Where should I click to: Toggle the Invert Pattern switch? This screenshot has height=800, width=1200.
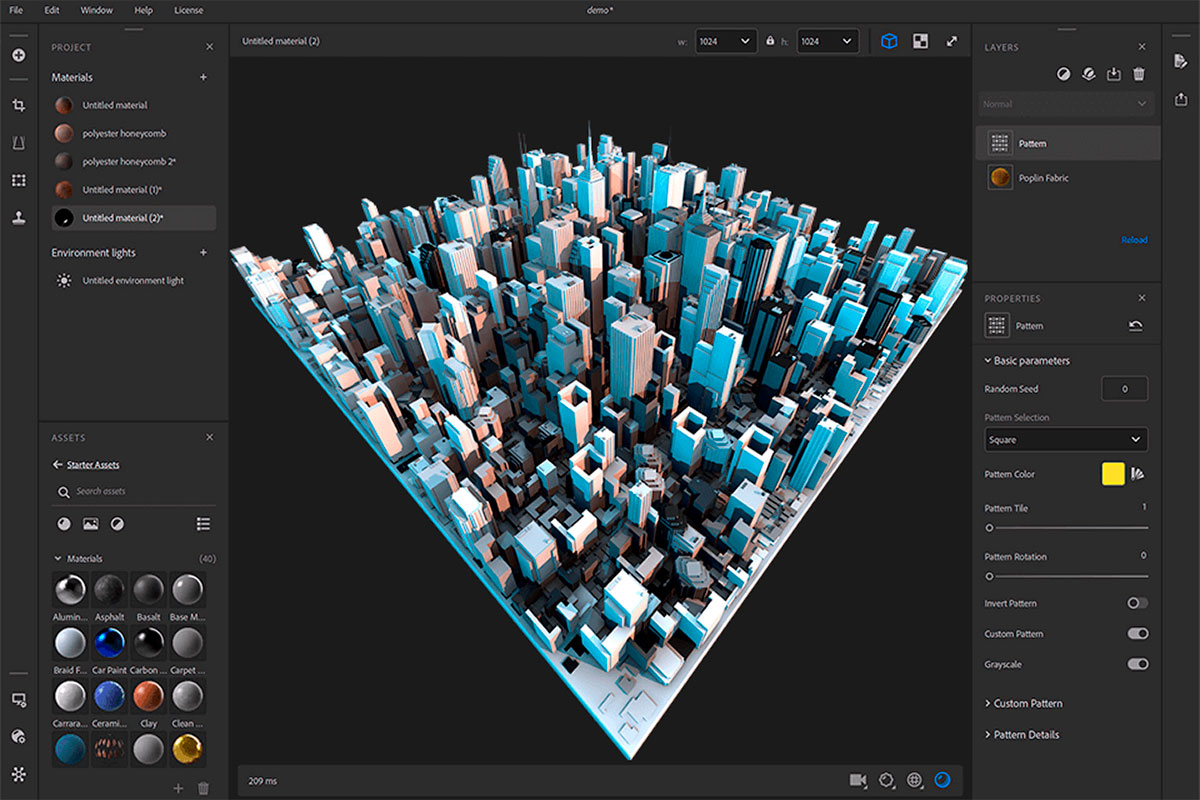click(x=1137, y=603)
